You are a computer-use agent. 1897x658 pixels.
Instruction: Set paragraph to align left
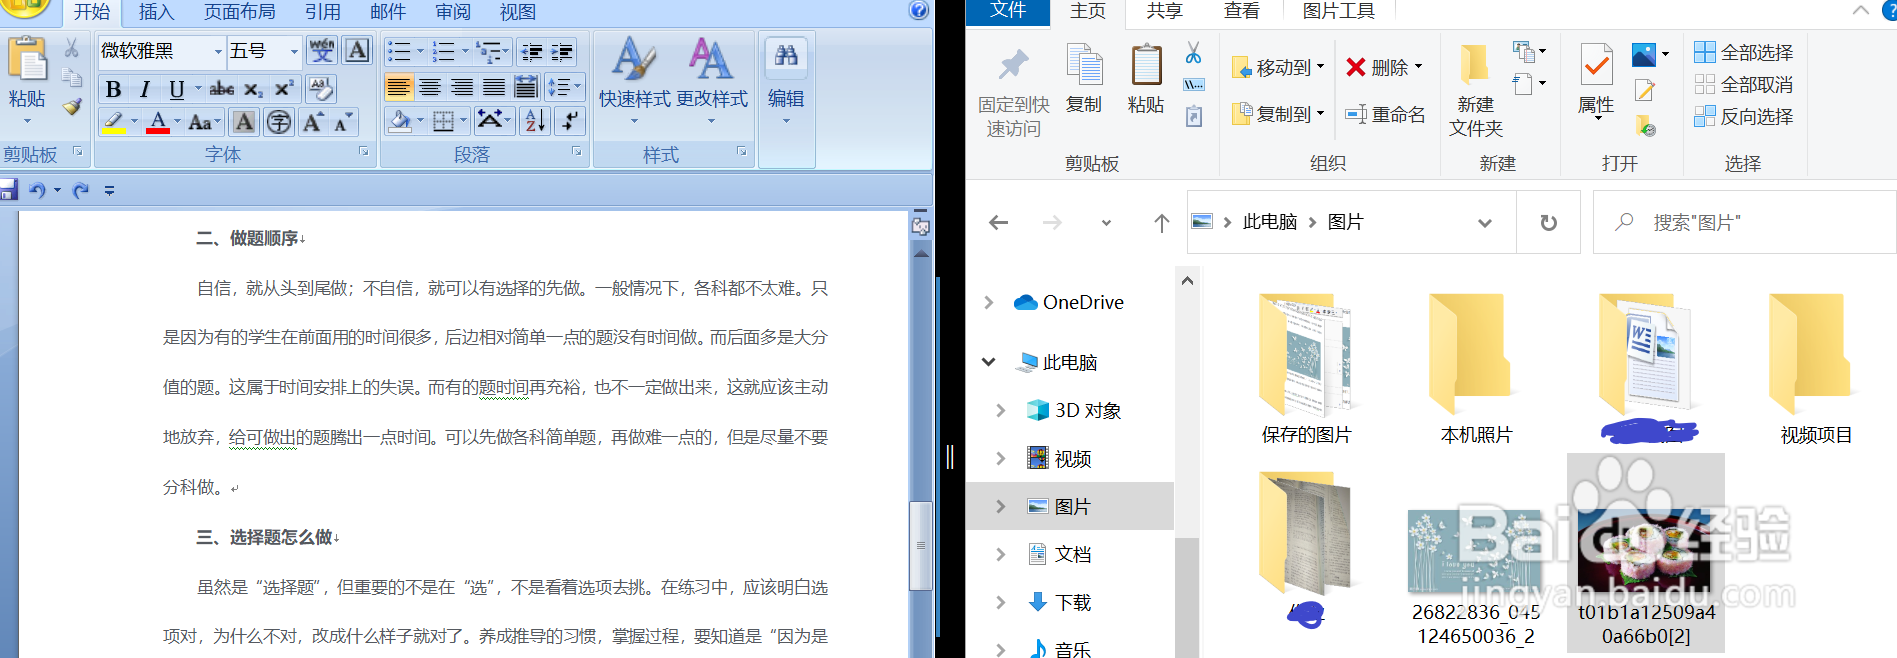pos(398,88)
